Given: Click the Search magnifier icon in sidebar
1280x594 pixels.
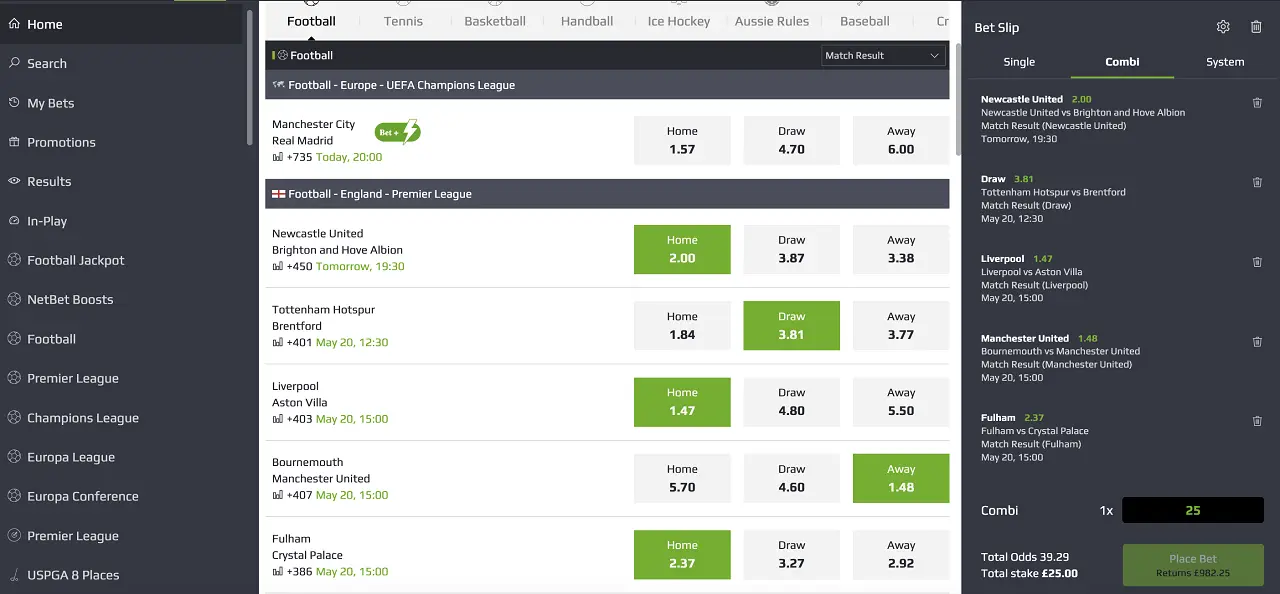Looking at the screenshot, I should coord(14,63).
